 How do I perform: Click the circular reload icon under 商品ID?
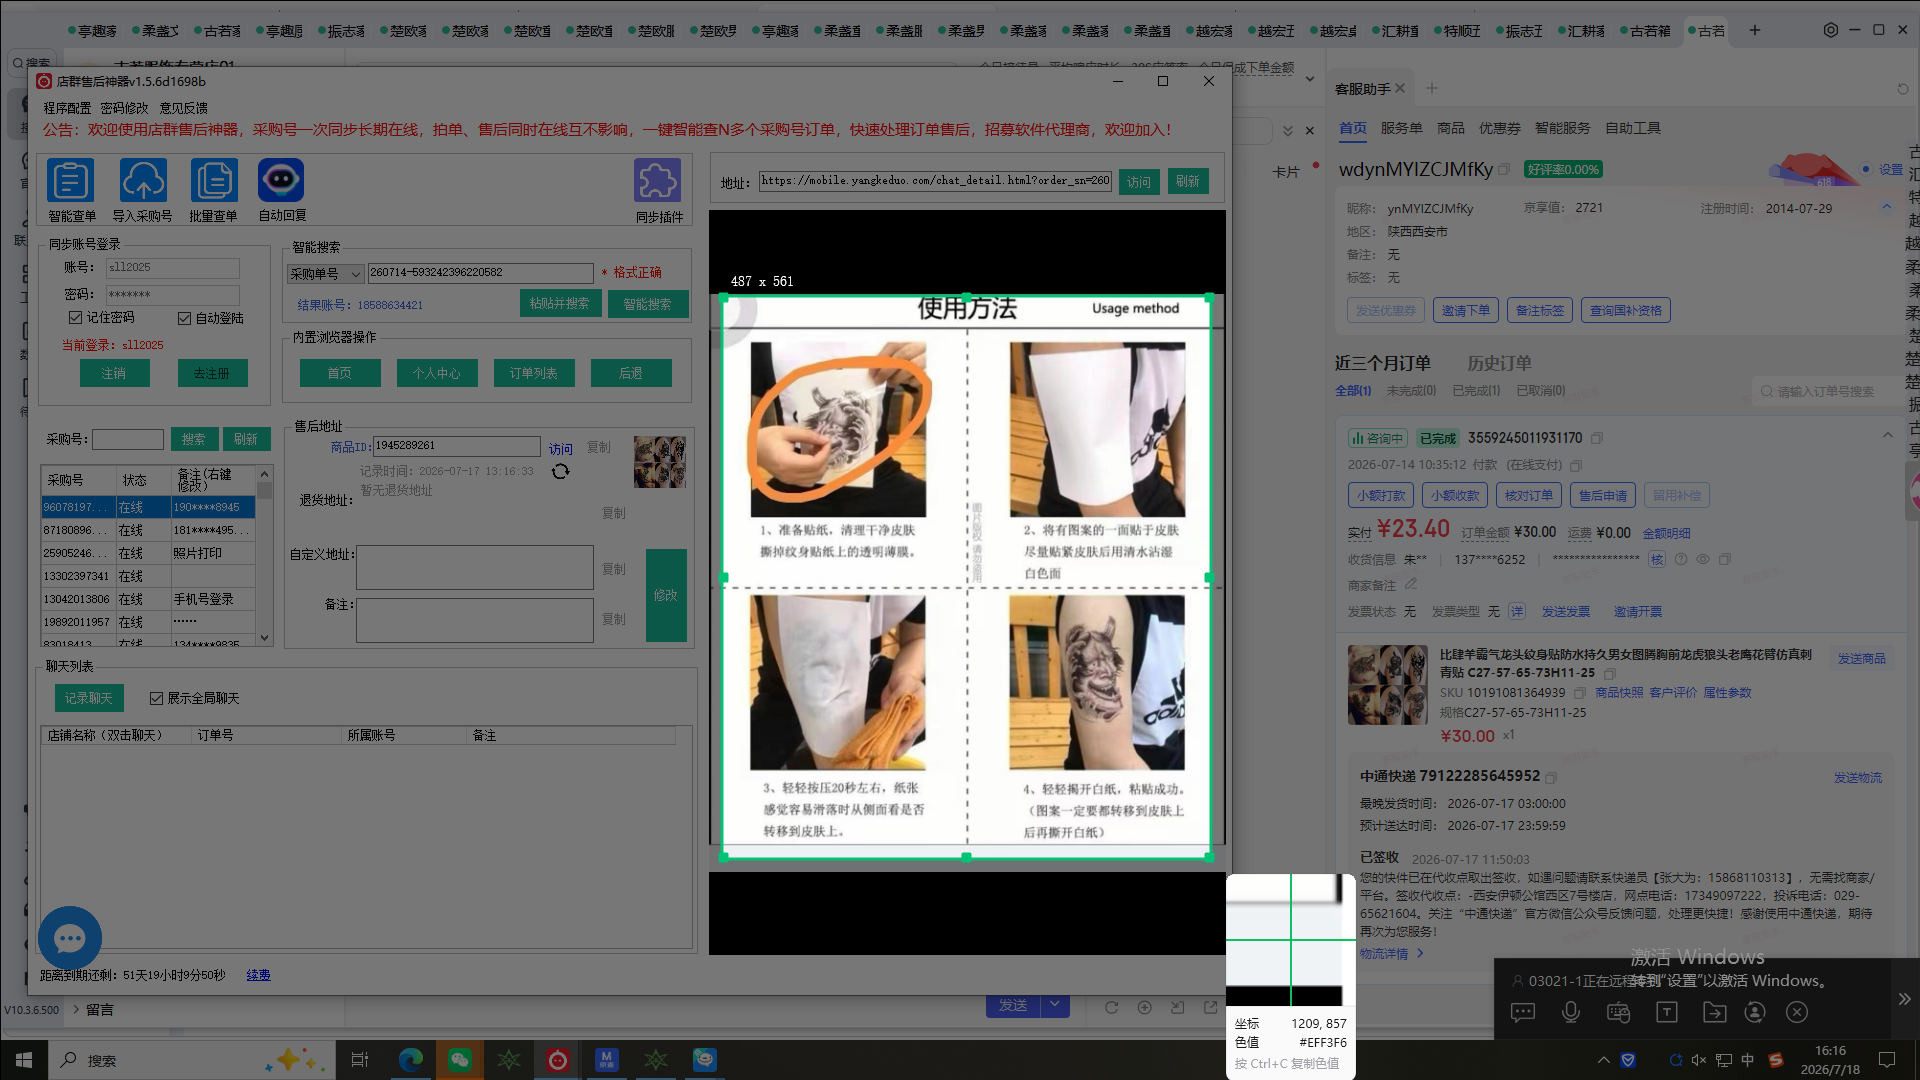(x=561, y=471)
